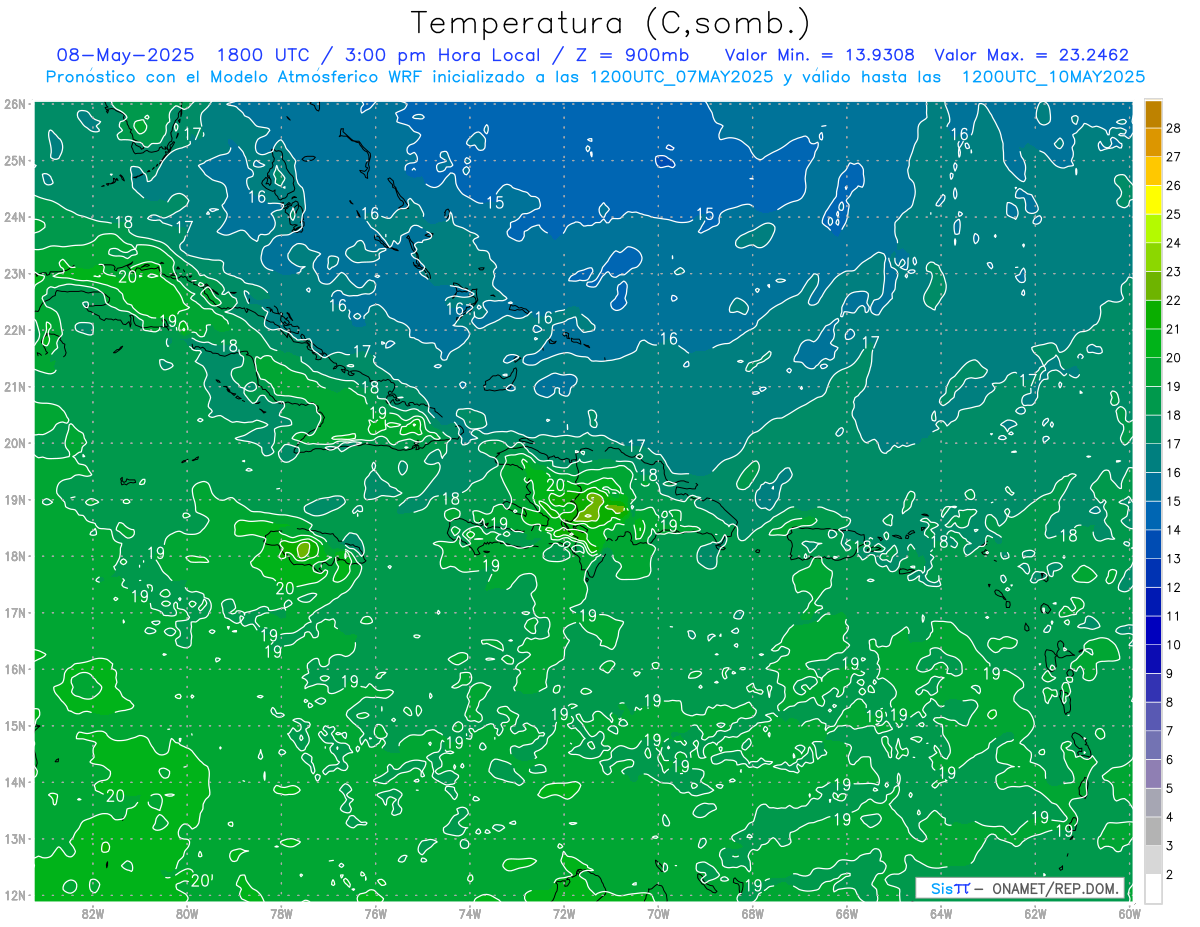The image size is (1200, 927).
Task: Click longitude label "62W"
Action: pyautogui.click(x=1035, y=913)
